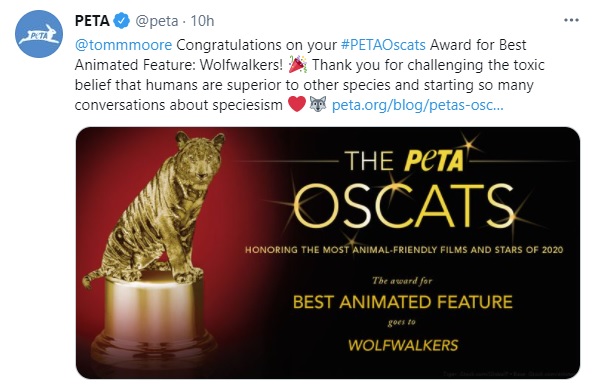Open the @tommmoore mention
Viewport: 595px width, 389px height.
pyautogui.click(x=123, y=45)
